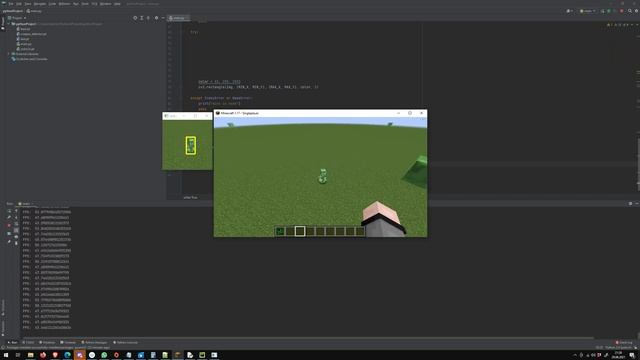Click the highlighted third hotbar slot in Minecraft
Viewport: 640px width, 360px height.
tap(300, 231)
